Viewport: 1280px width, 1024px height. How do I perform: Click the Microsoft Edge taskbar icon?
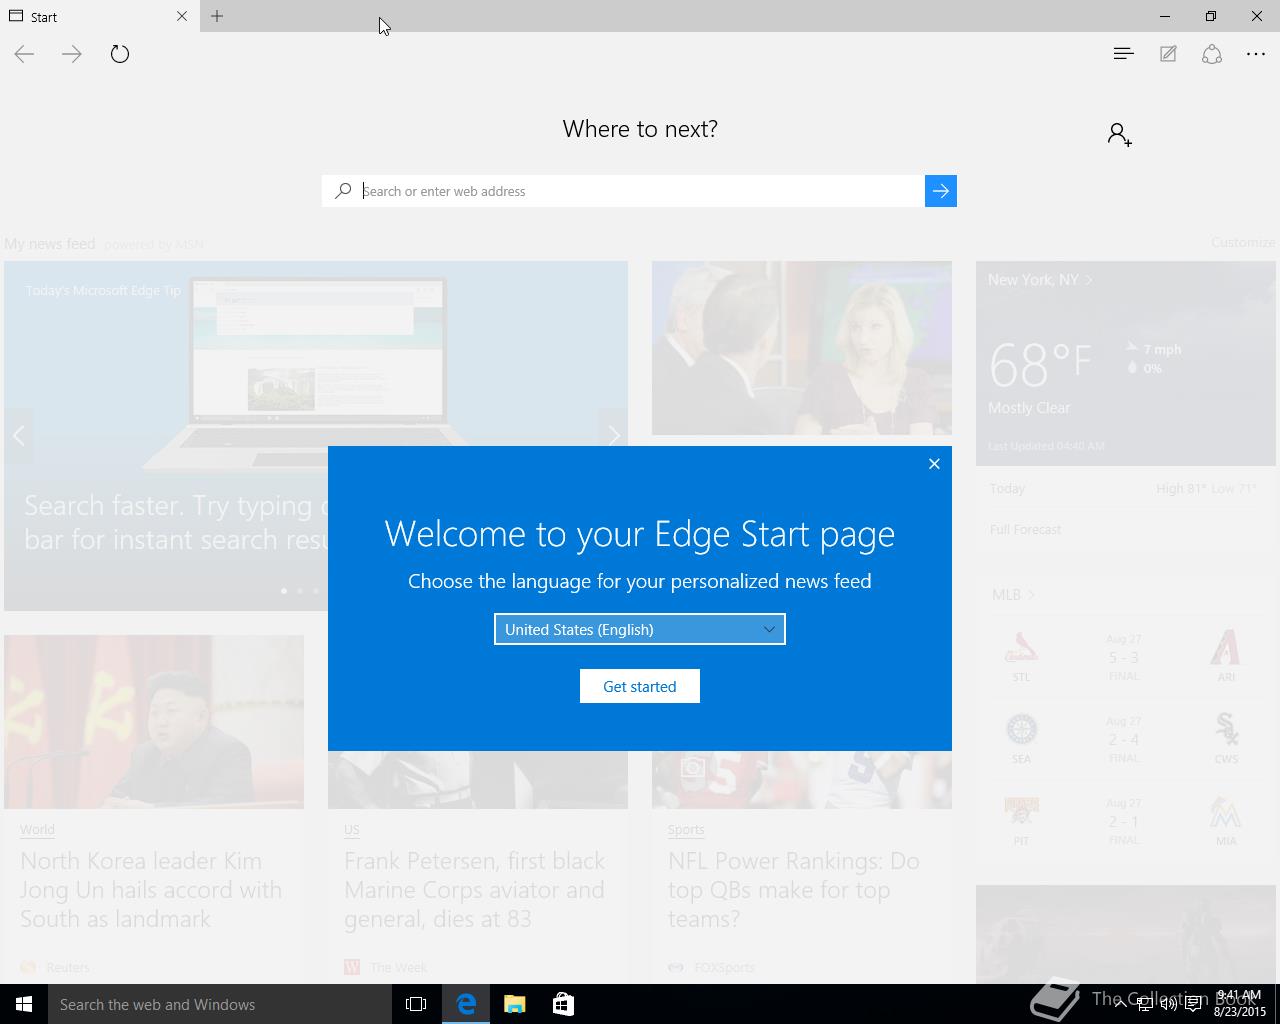pyautogui.click(x=466, y=1004)
